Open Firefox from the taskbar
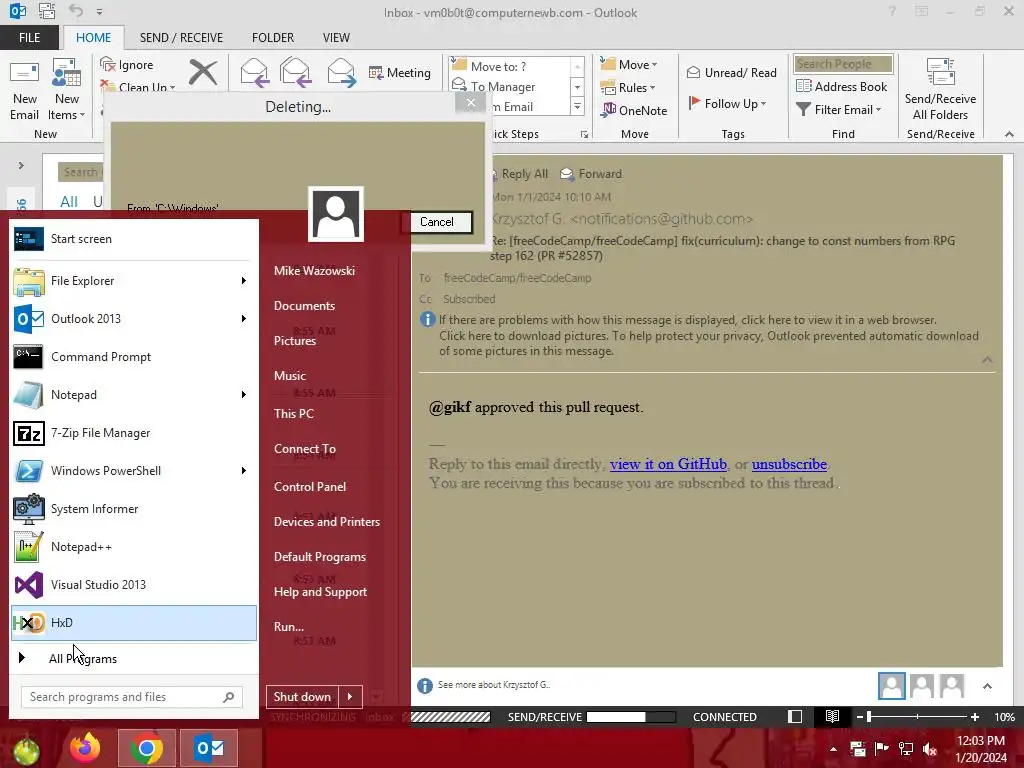Image resolution: width=1024 pixels, height=768 pixels. 86,748
